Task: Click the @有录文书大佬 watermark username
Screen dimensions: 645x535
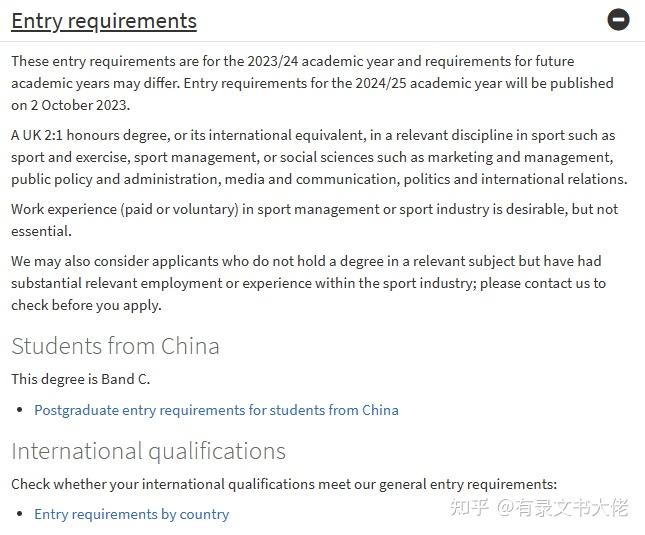Action: click(563, 507)
